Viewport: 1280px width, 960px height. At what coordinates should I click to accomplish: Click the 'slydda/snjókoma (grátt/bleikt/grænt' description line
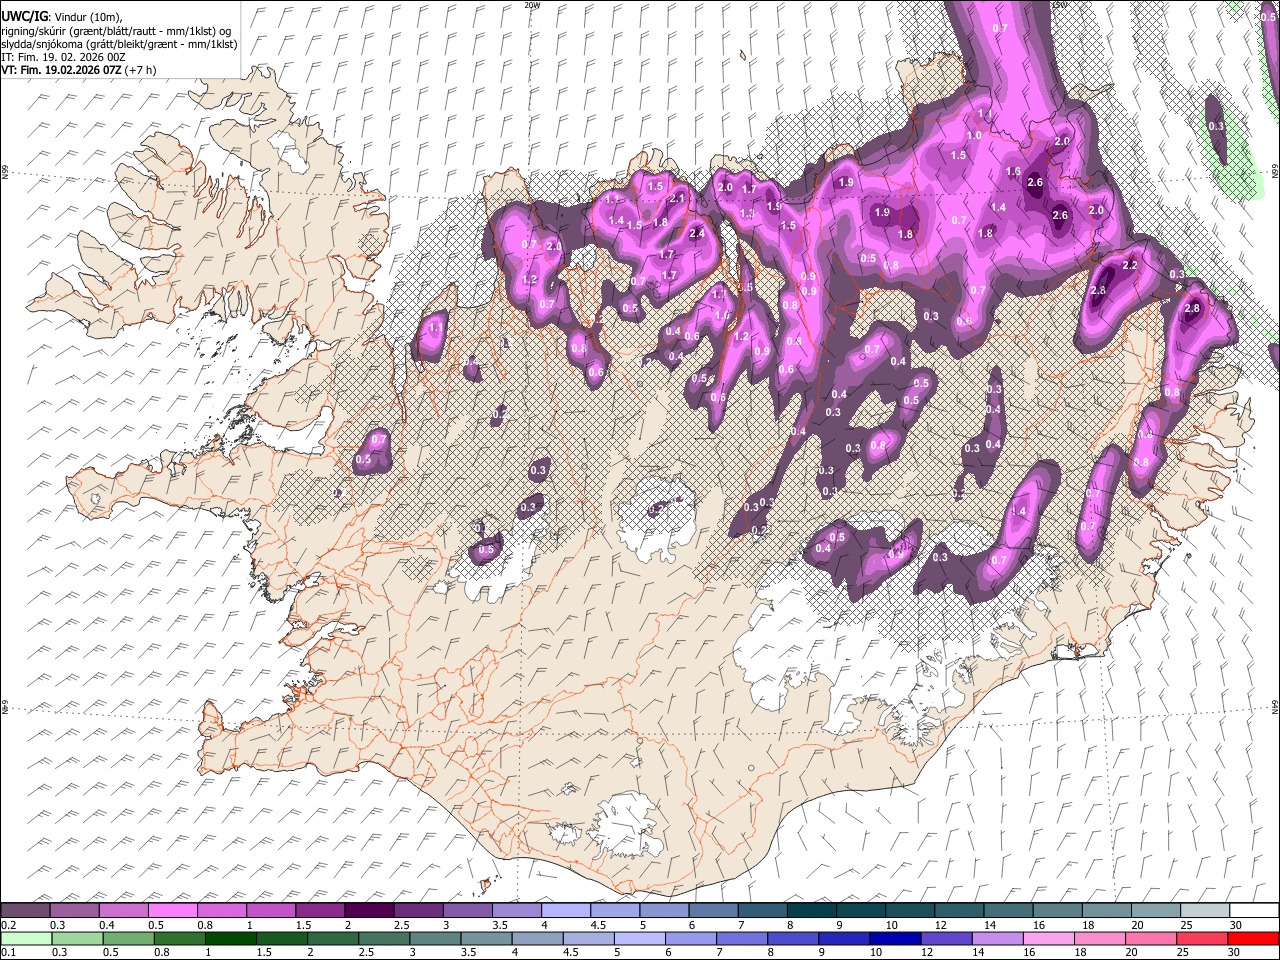coord(119,44)
